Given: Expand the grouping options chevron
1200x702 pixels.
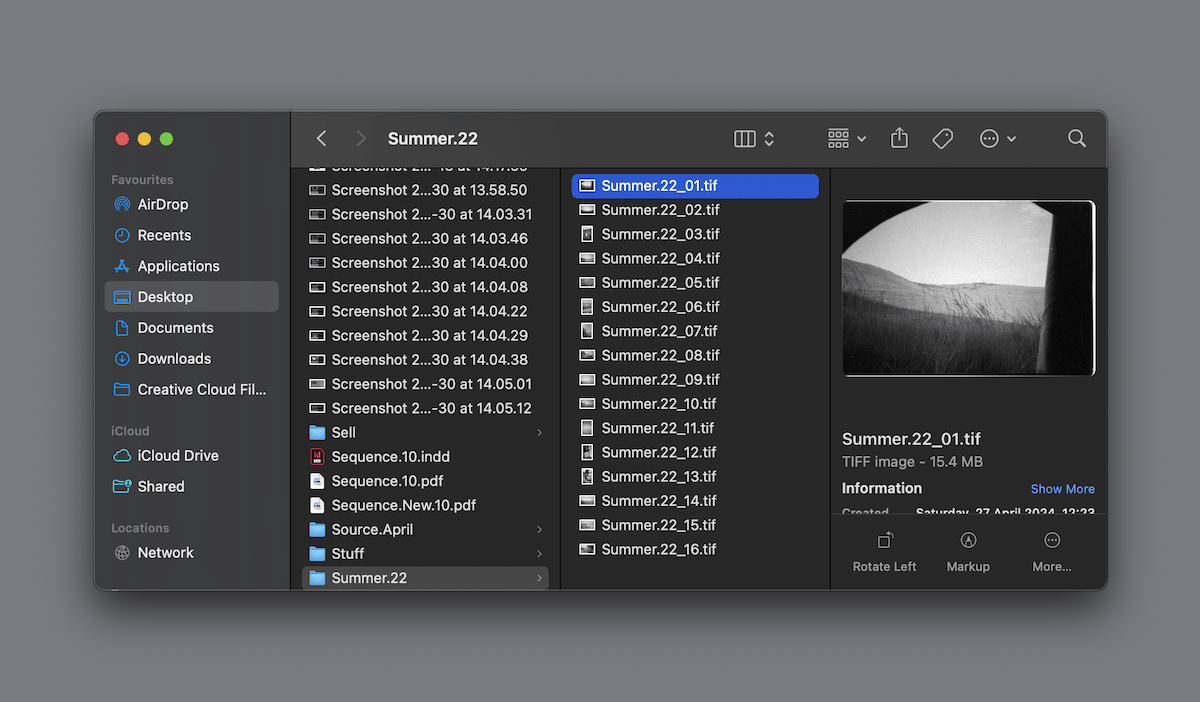Looking at the screenshot, I should [x=861, y=138].
